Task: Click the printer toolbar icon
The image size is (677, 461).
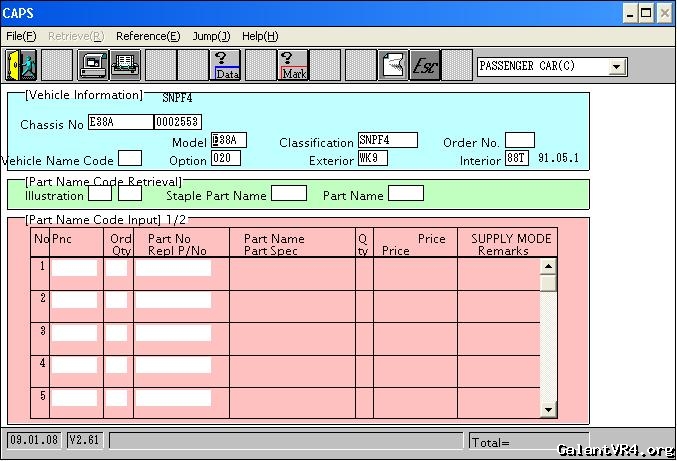Action: (x=125, y=66)
